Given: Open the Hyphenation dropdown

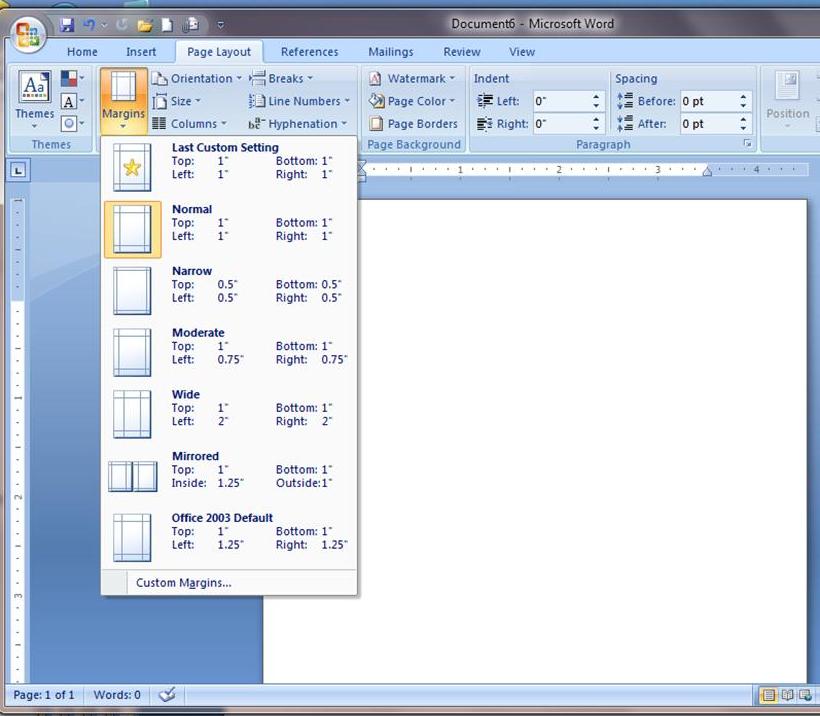Looking at the screenshot, I should click(x=298, y=124).
